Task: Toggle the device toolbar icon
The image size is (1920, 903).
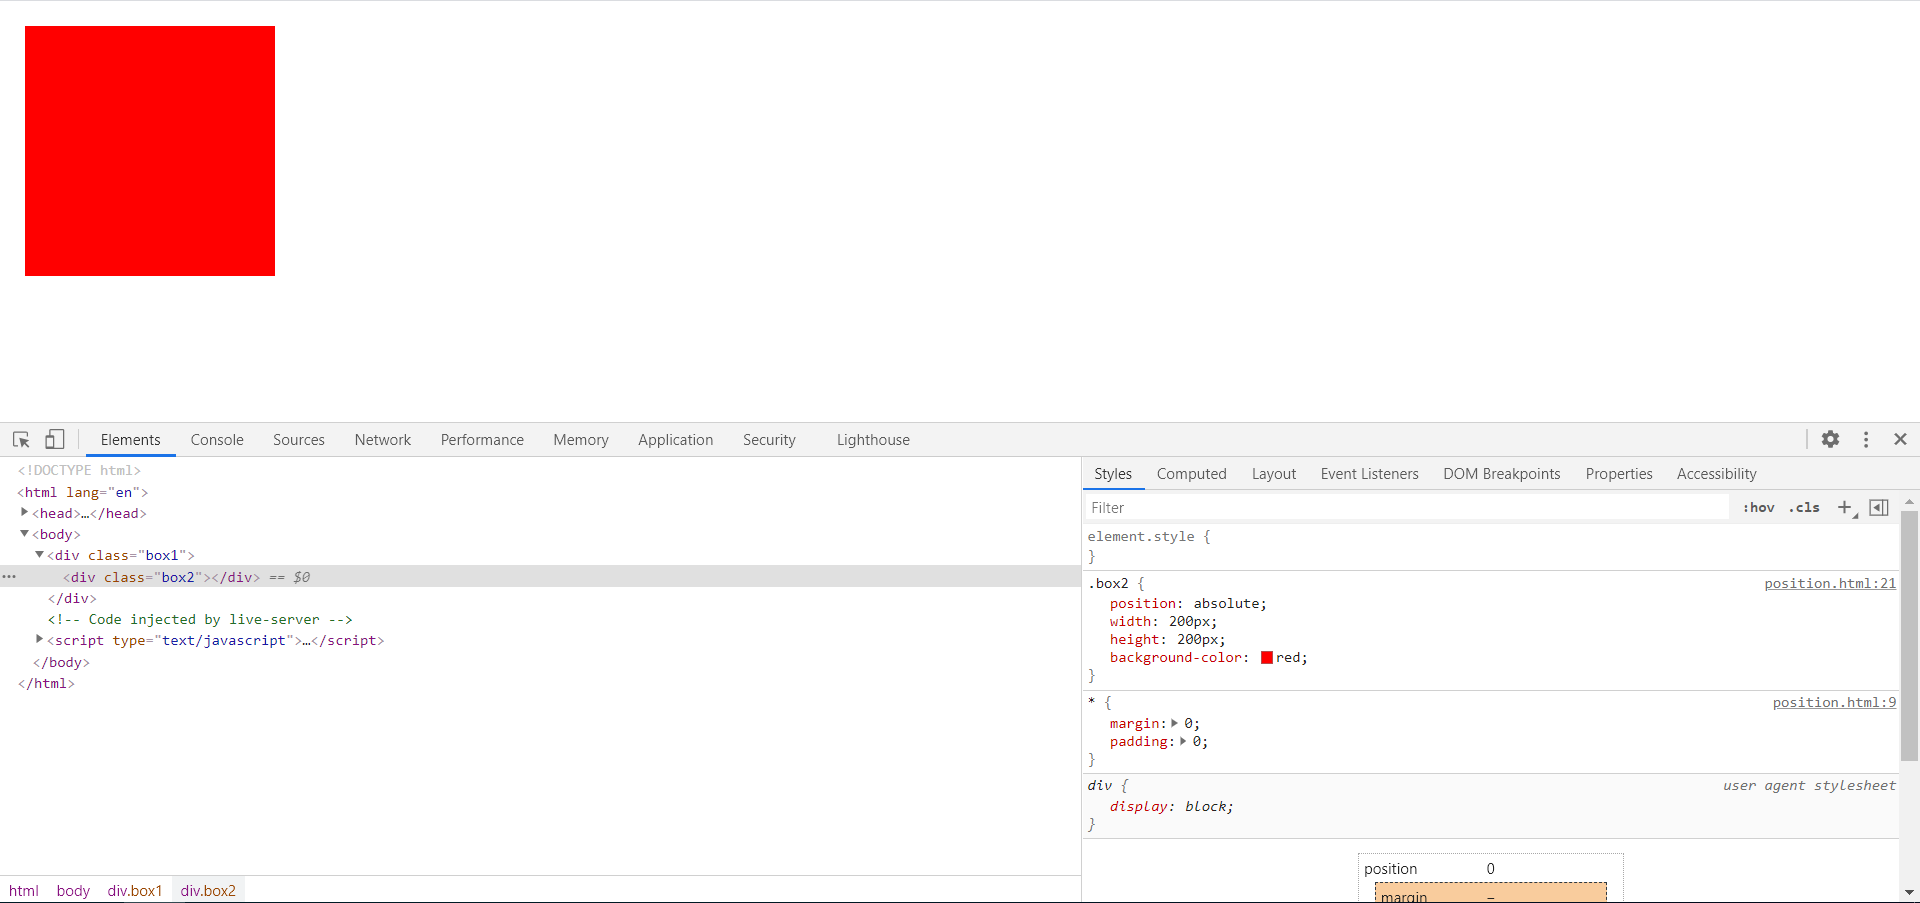Action: click(55, 440)
